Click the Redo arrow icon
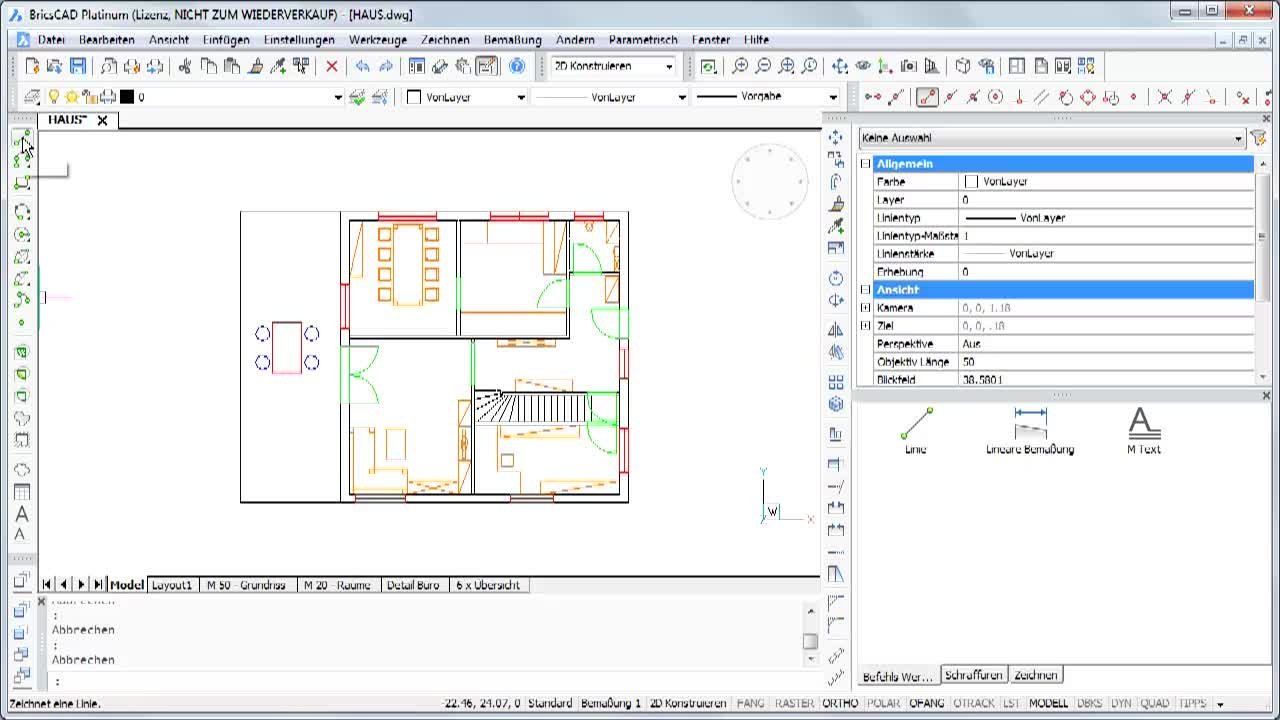 (385, 66)
